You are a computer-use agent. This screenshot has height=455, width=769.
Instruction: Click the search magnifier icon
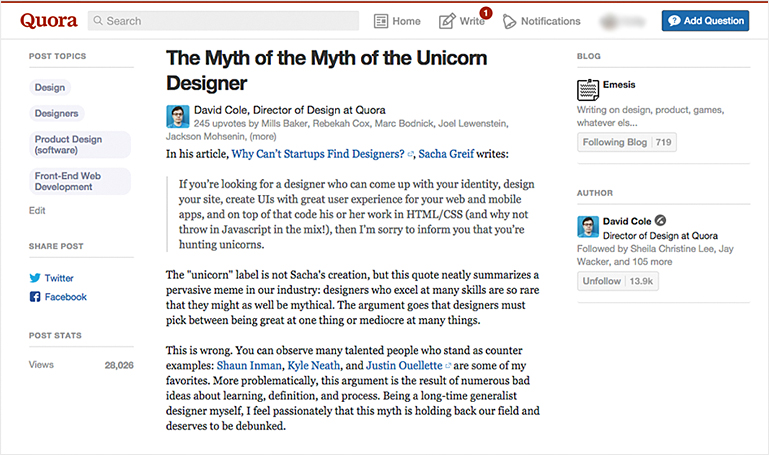pyautogui.click(x=98, y=21)
